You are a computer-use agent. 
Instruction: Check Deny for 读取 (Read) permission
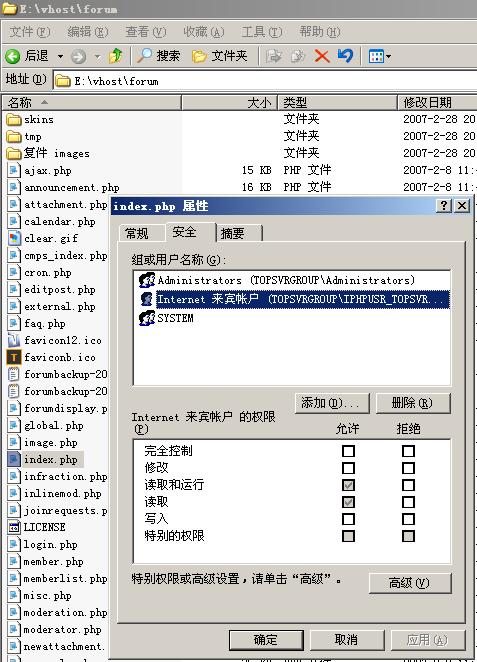(408, 502)
